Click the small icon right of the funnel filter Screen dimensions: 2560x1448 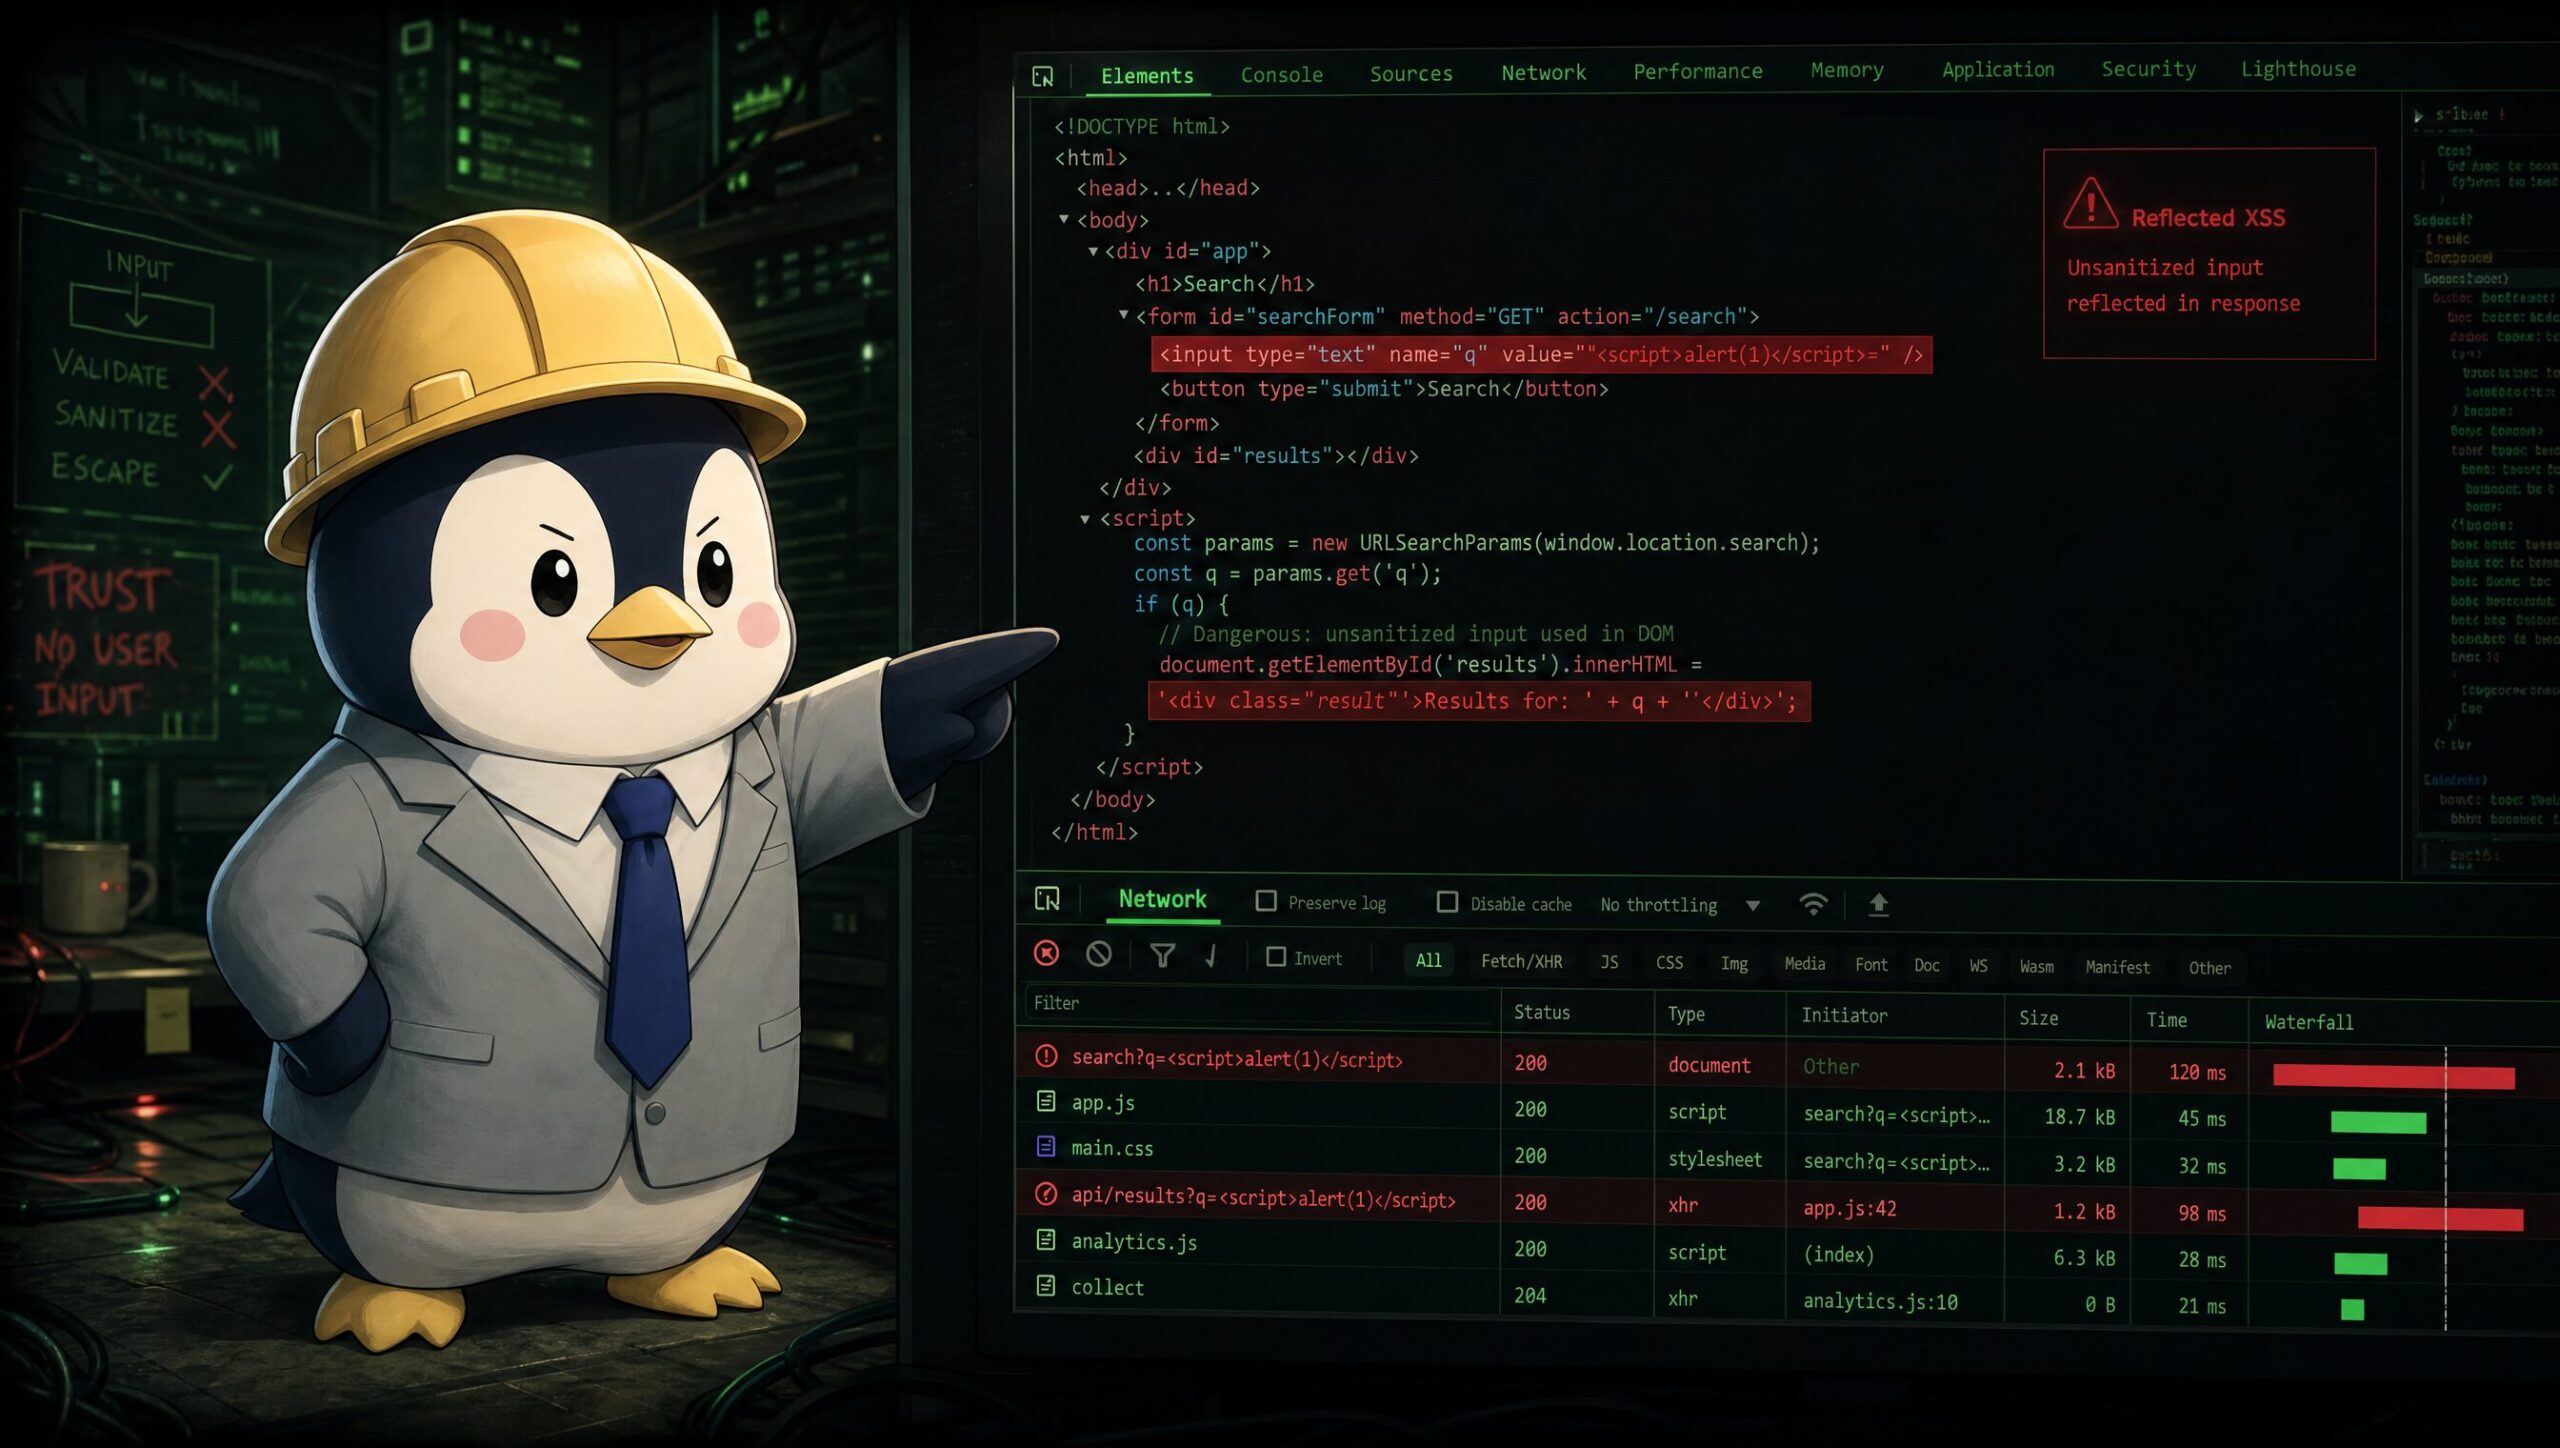point(1211,957)
